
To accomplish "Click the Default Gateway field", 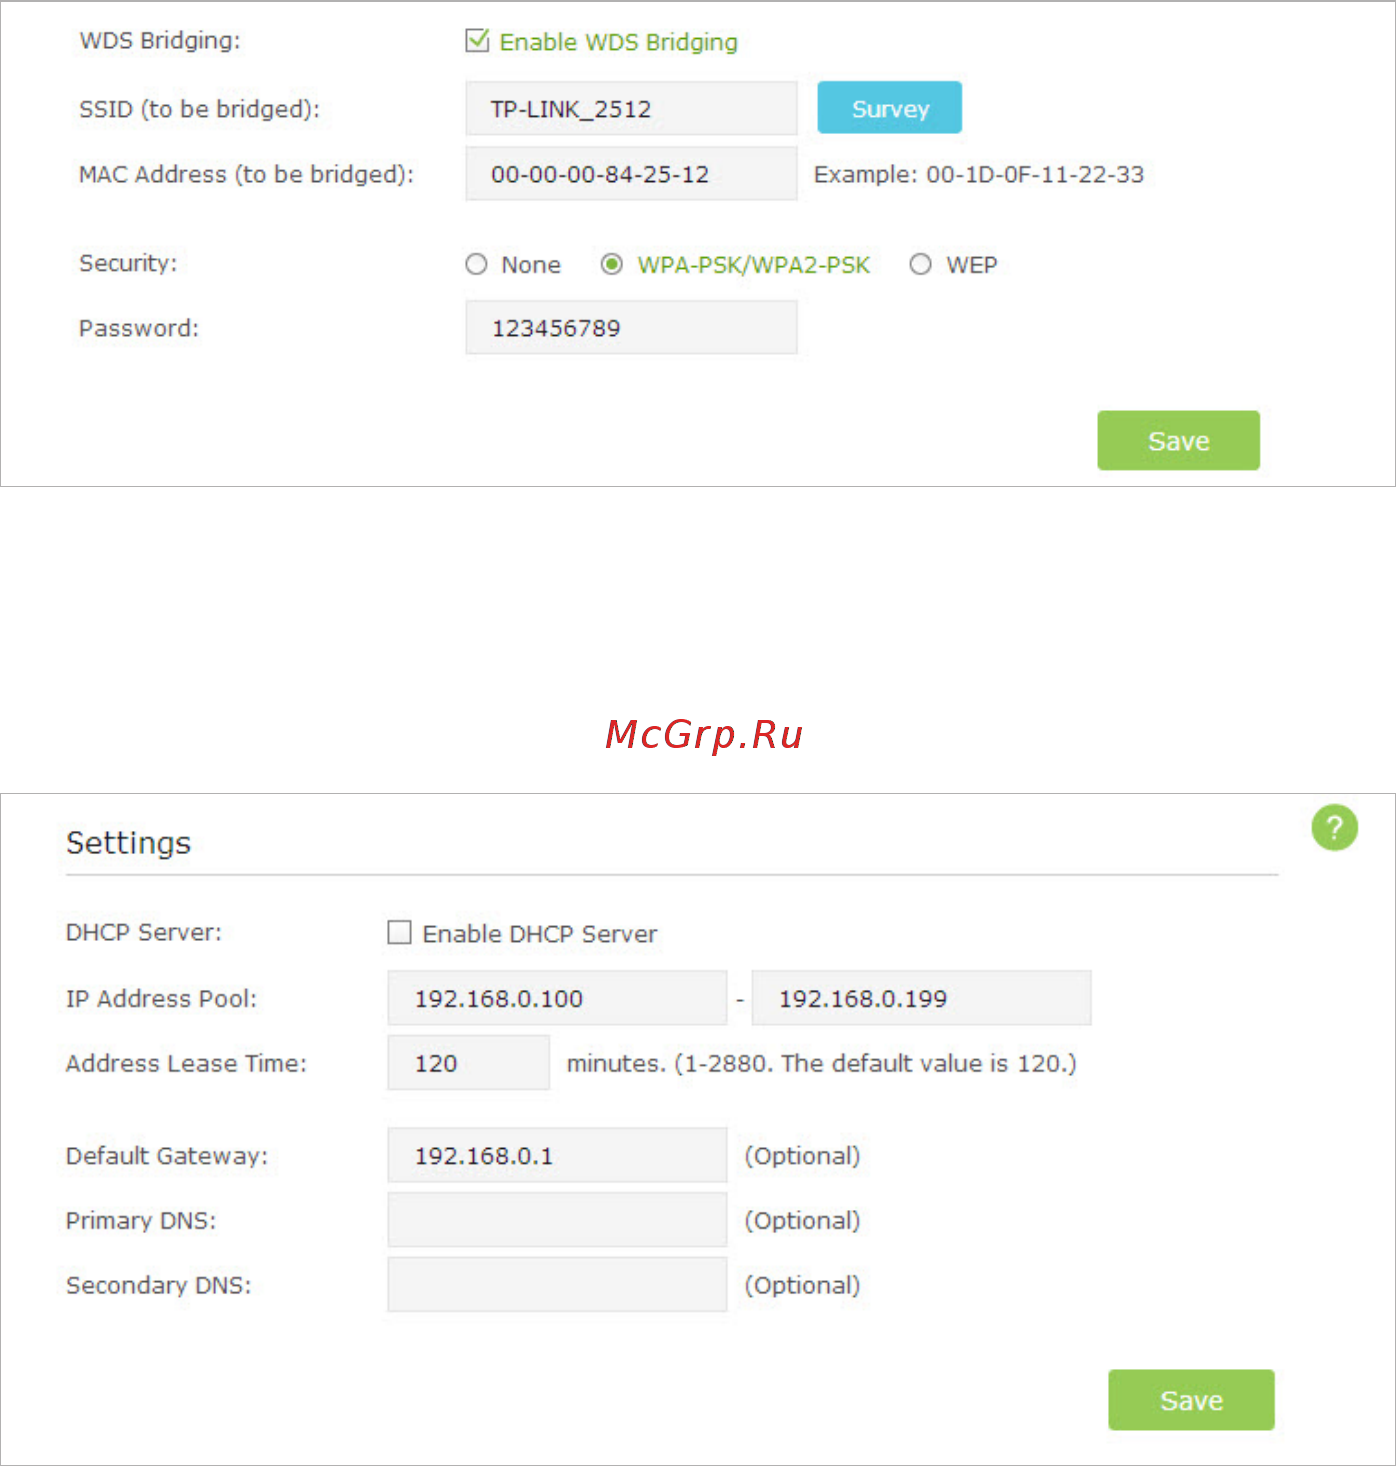I will coord(557,1155).
